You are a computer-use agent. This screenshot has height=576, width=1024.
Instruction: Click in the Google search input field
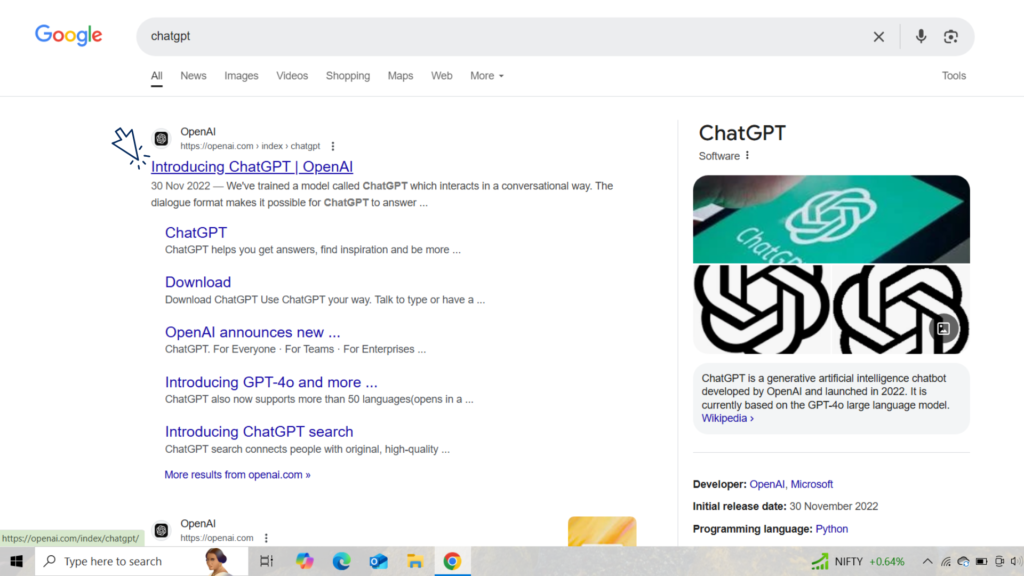pos(500,37)
